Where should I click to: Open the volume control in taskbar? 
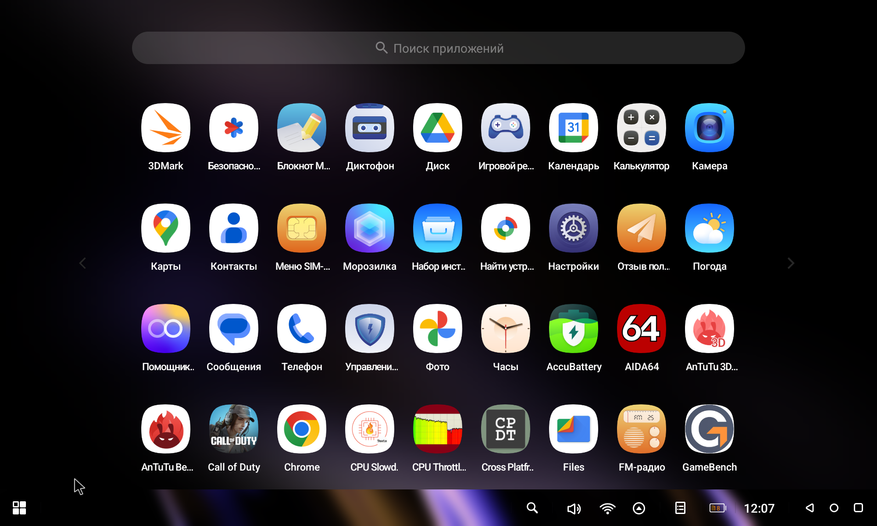coord(574,508)
